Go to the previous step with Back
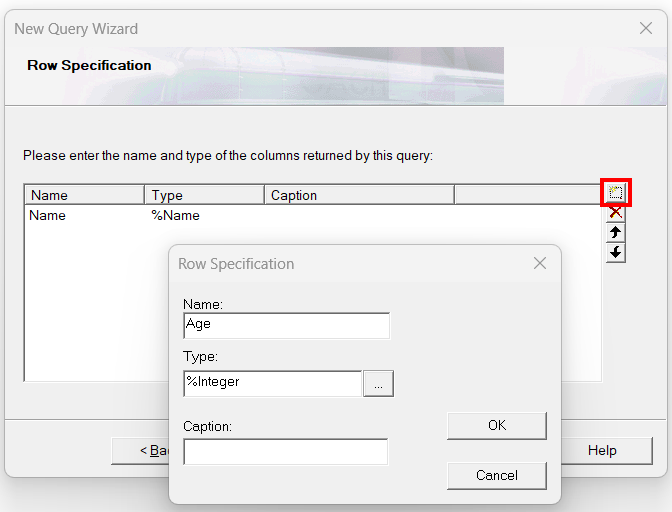The width and height of the screenshot is (672, 512). click(140, 451)
